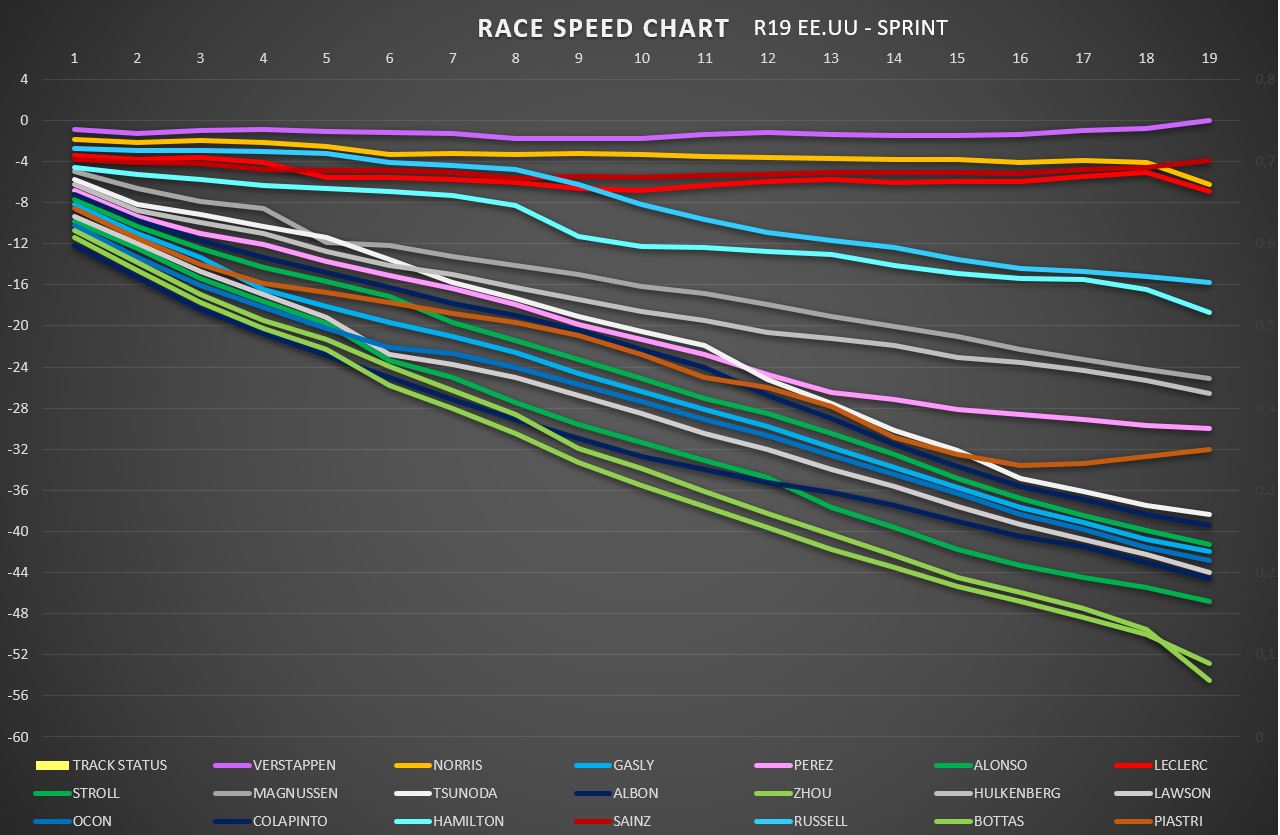Click the -20 left axis label
Image resolution: width=1280 pixels, height=835 pixels.
point(20,326)
